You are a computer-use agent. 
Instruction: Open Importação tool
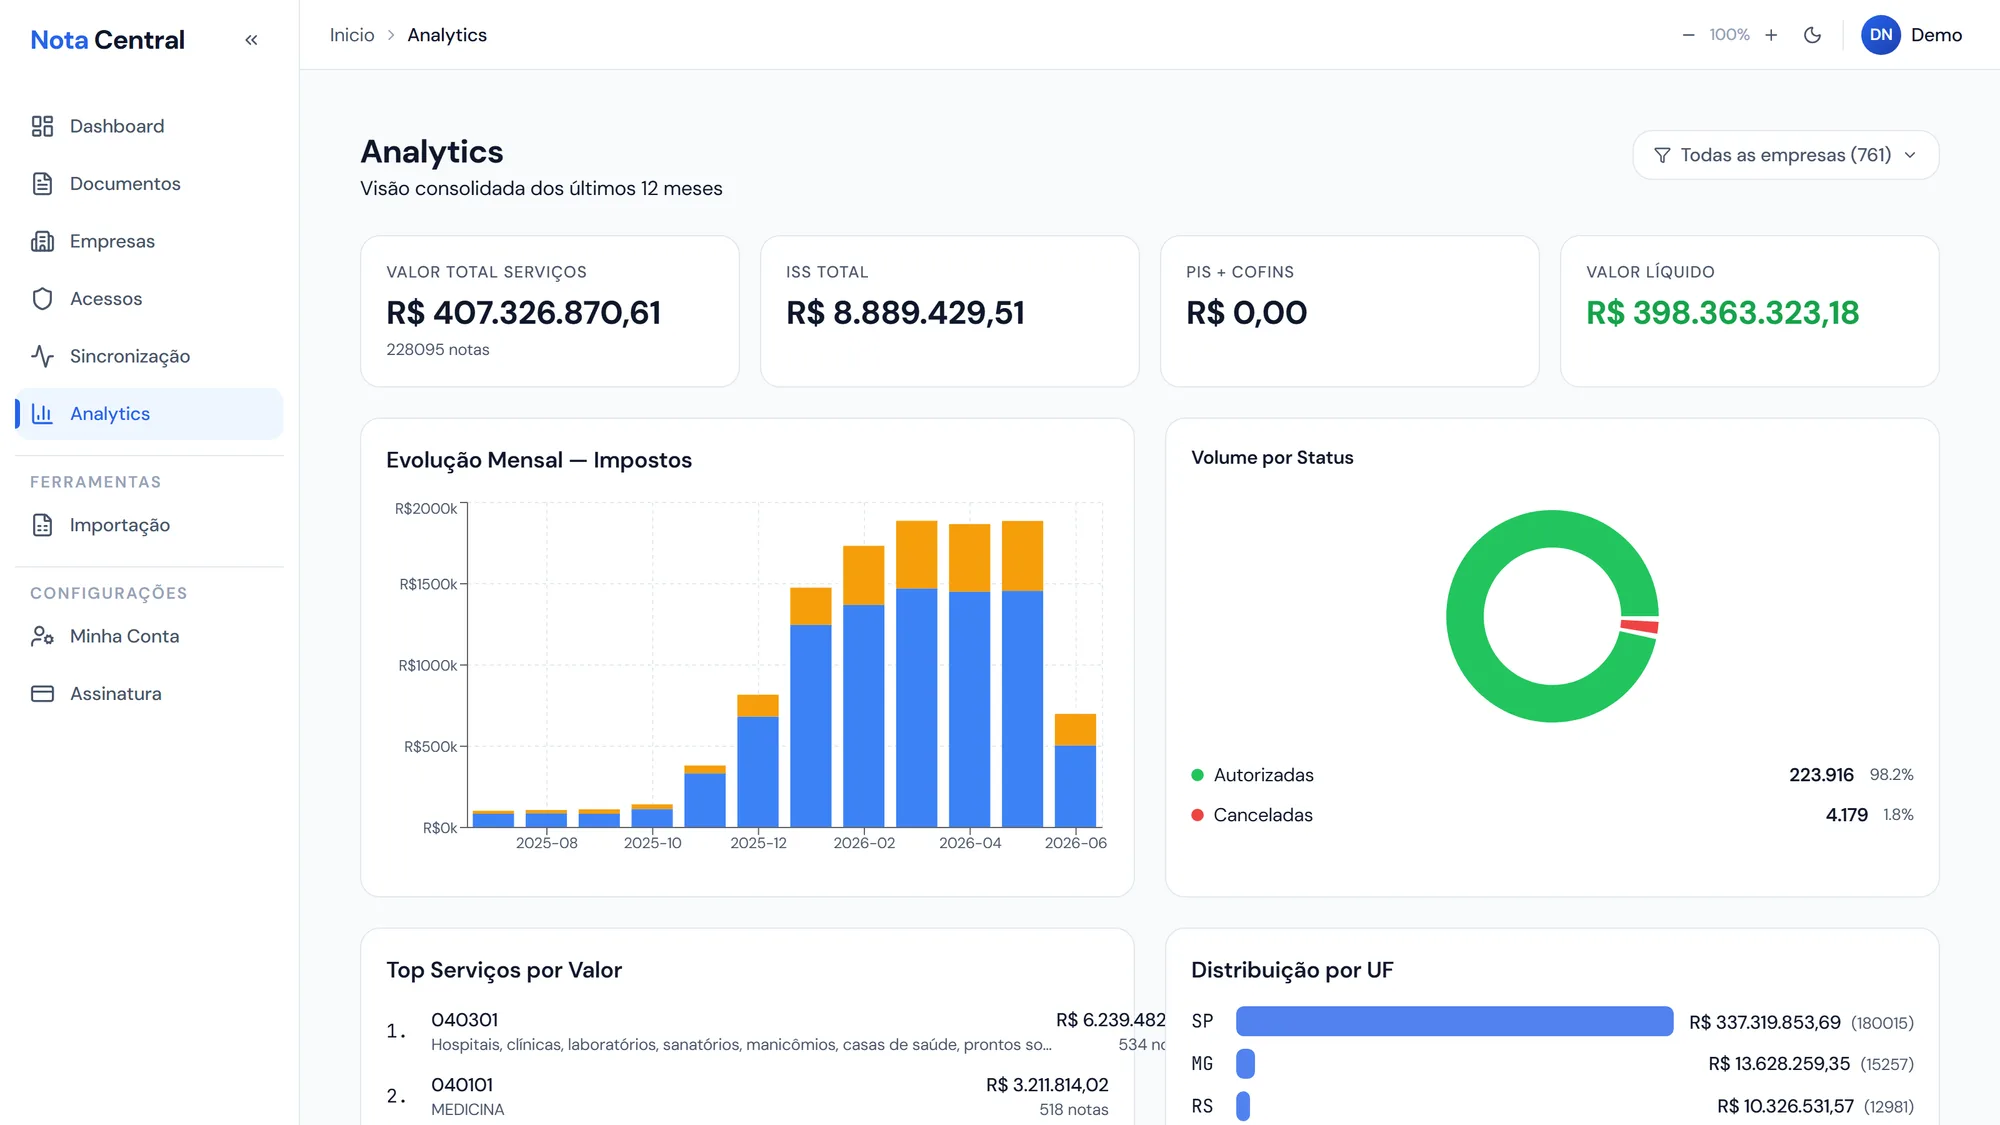click(149, 525)
